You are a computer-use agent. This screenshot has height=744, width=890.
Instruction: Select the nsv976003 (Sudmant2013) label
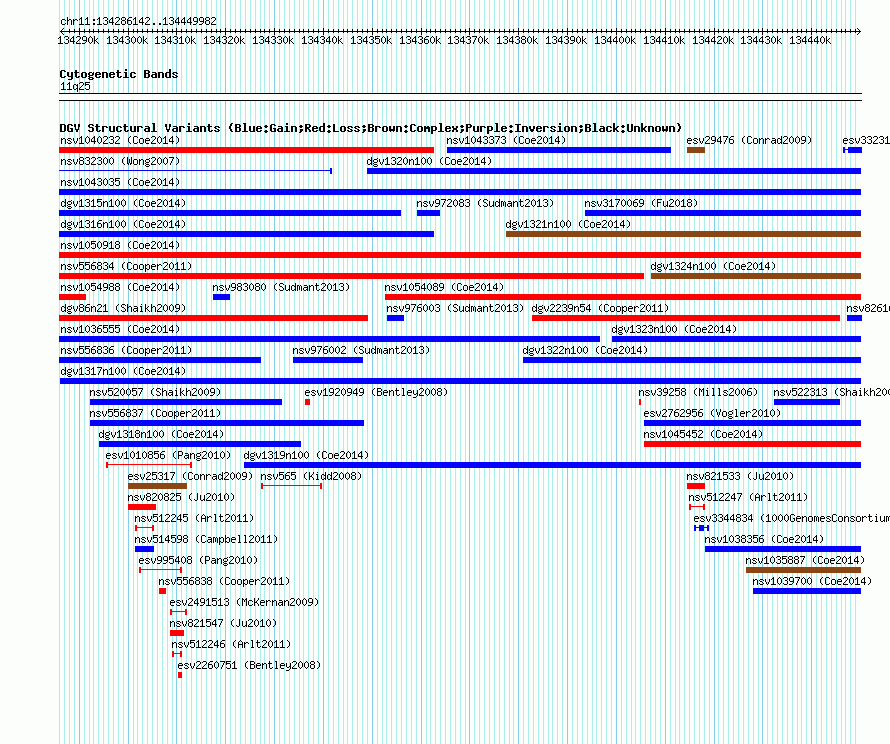pyautogui.click(x=455, y=308)
